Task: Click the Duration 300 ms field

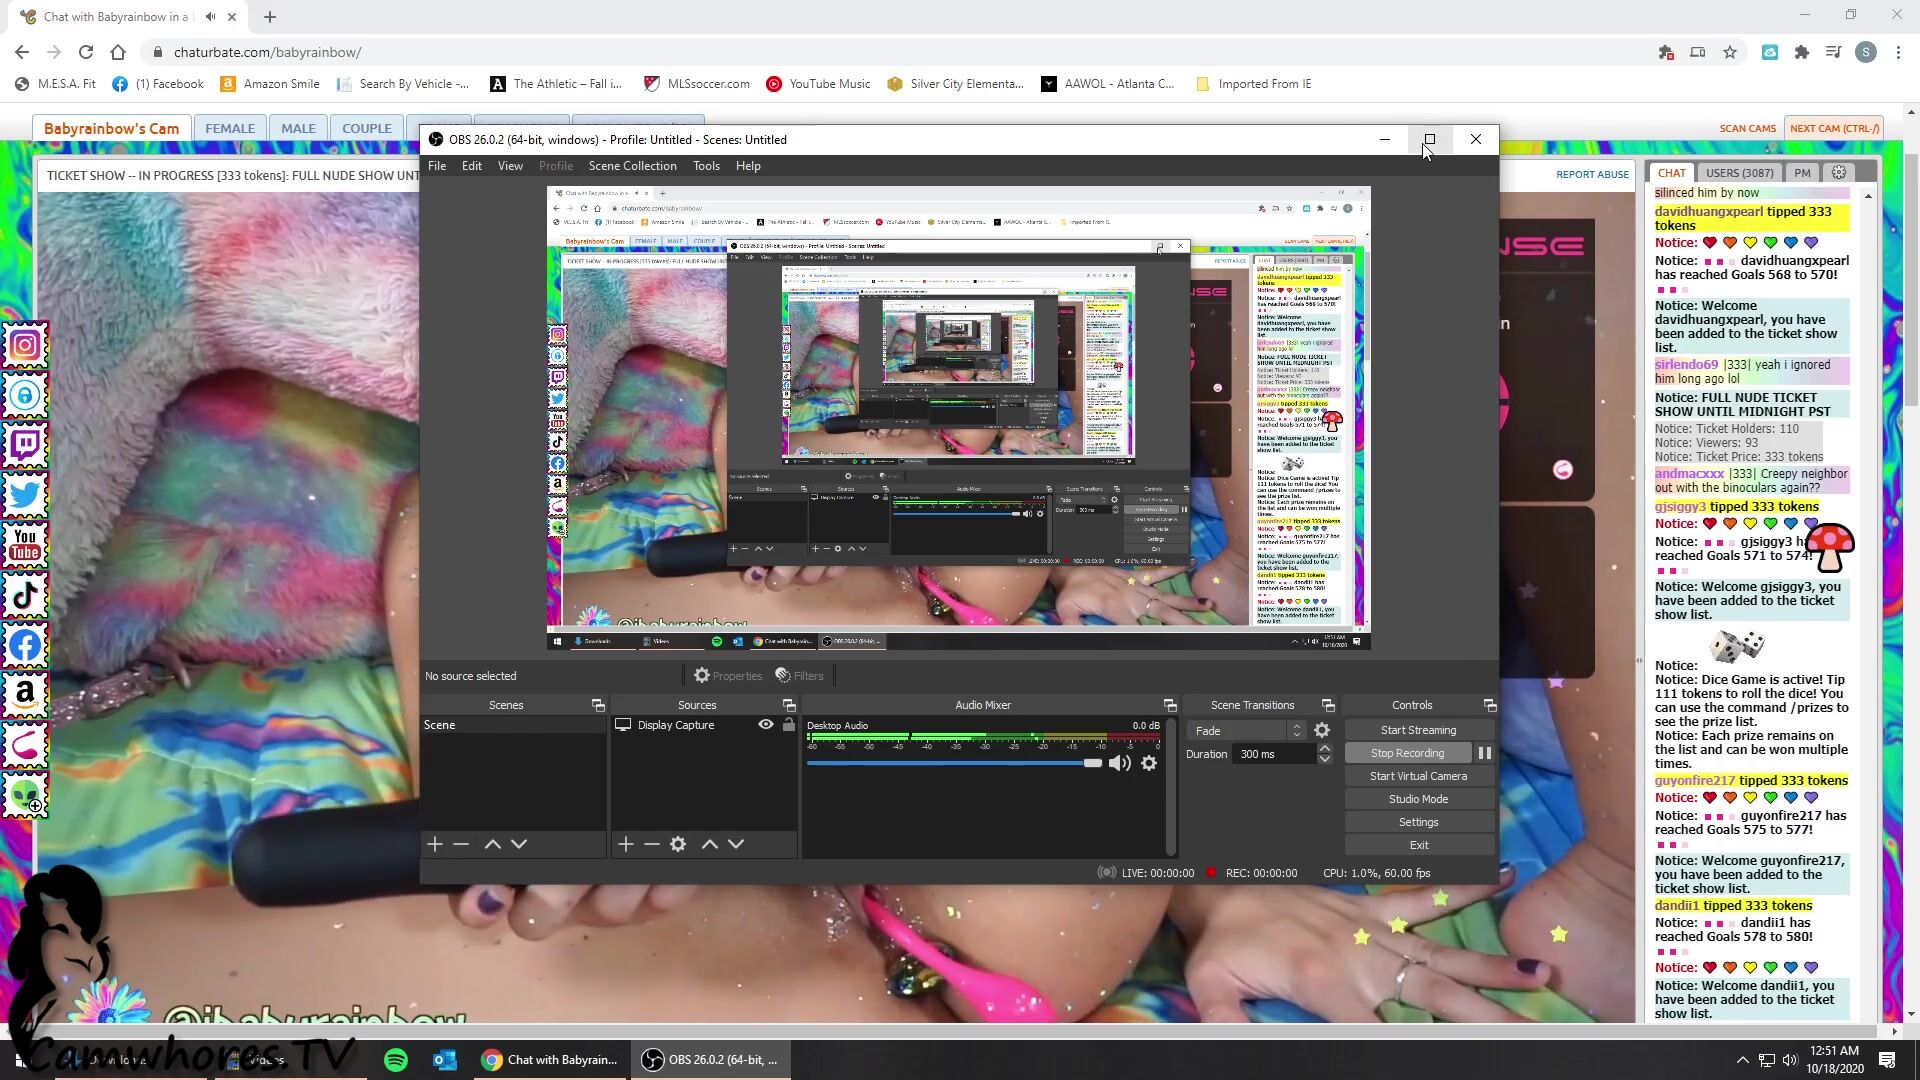Action: [1275, 754]
